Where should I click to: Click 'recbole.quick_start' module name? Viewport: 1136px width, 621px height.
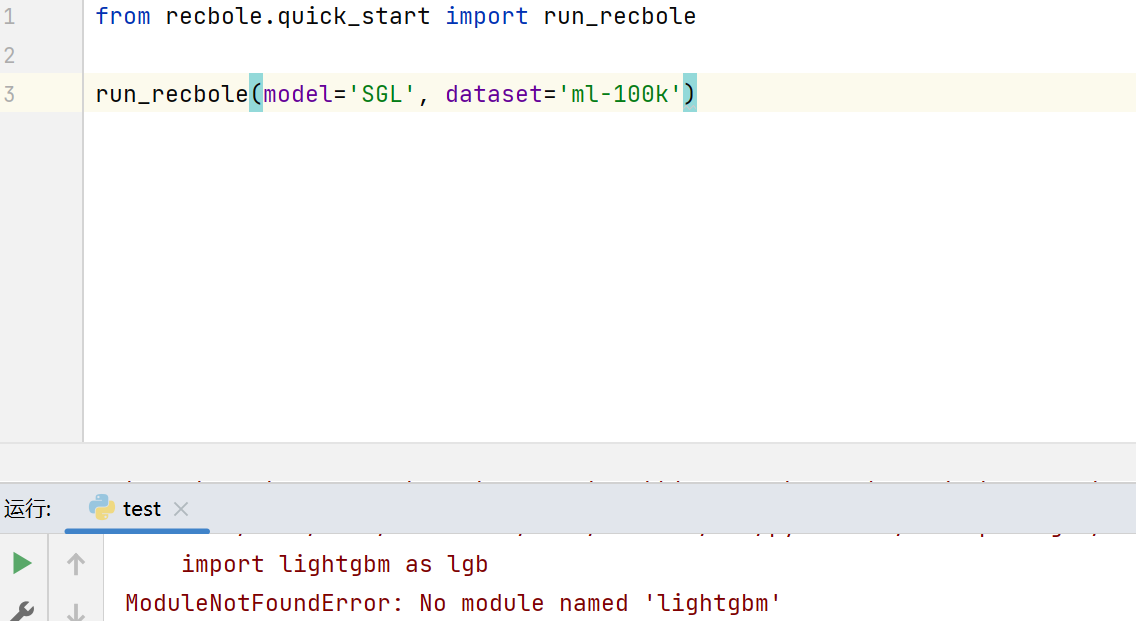point(297,17)
